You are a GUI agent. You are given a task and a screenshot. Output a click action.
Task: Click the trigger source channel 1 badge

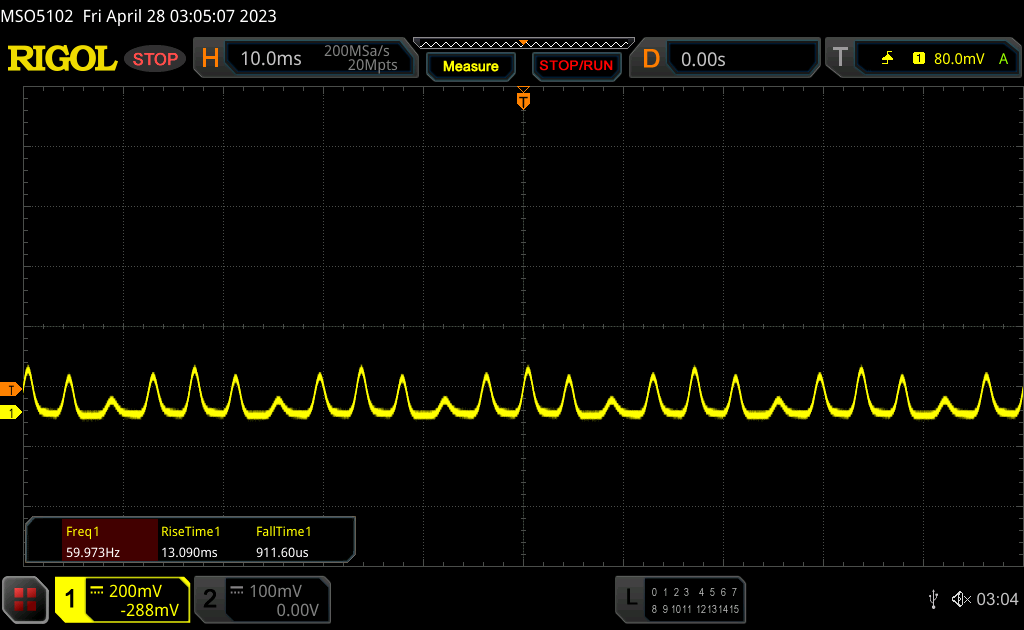pyautogui.click(x=918, y=59)
